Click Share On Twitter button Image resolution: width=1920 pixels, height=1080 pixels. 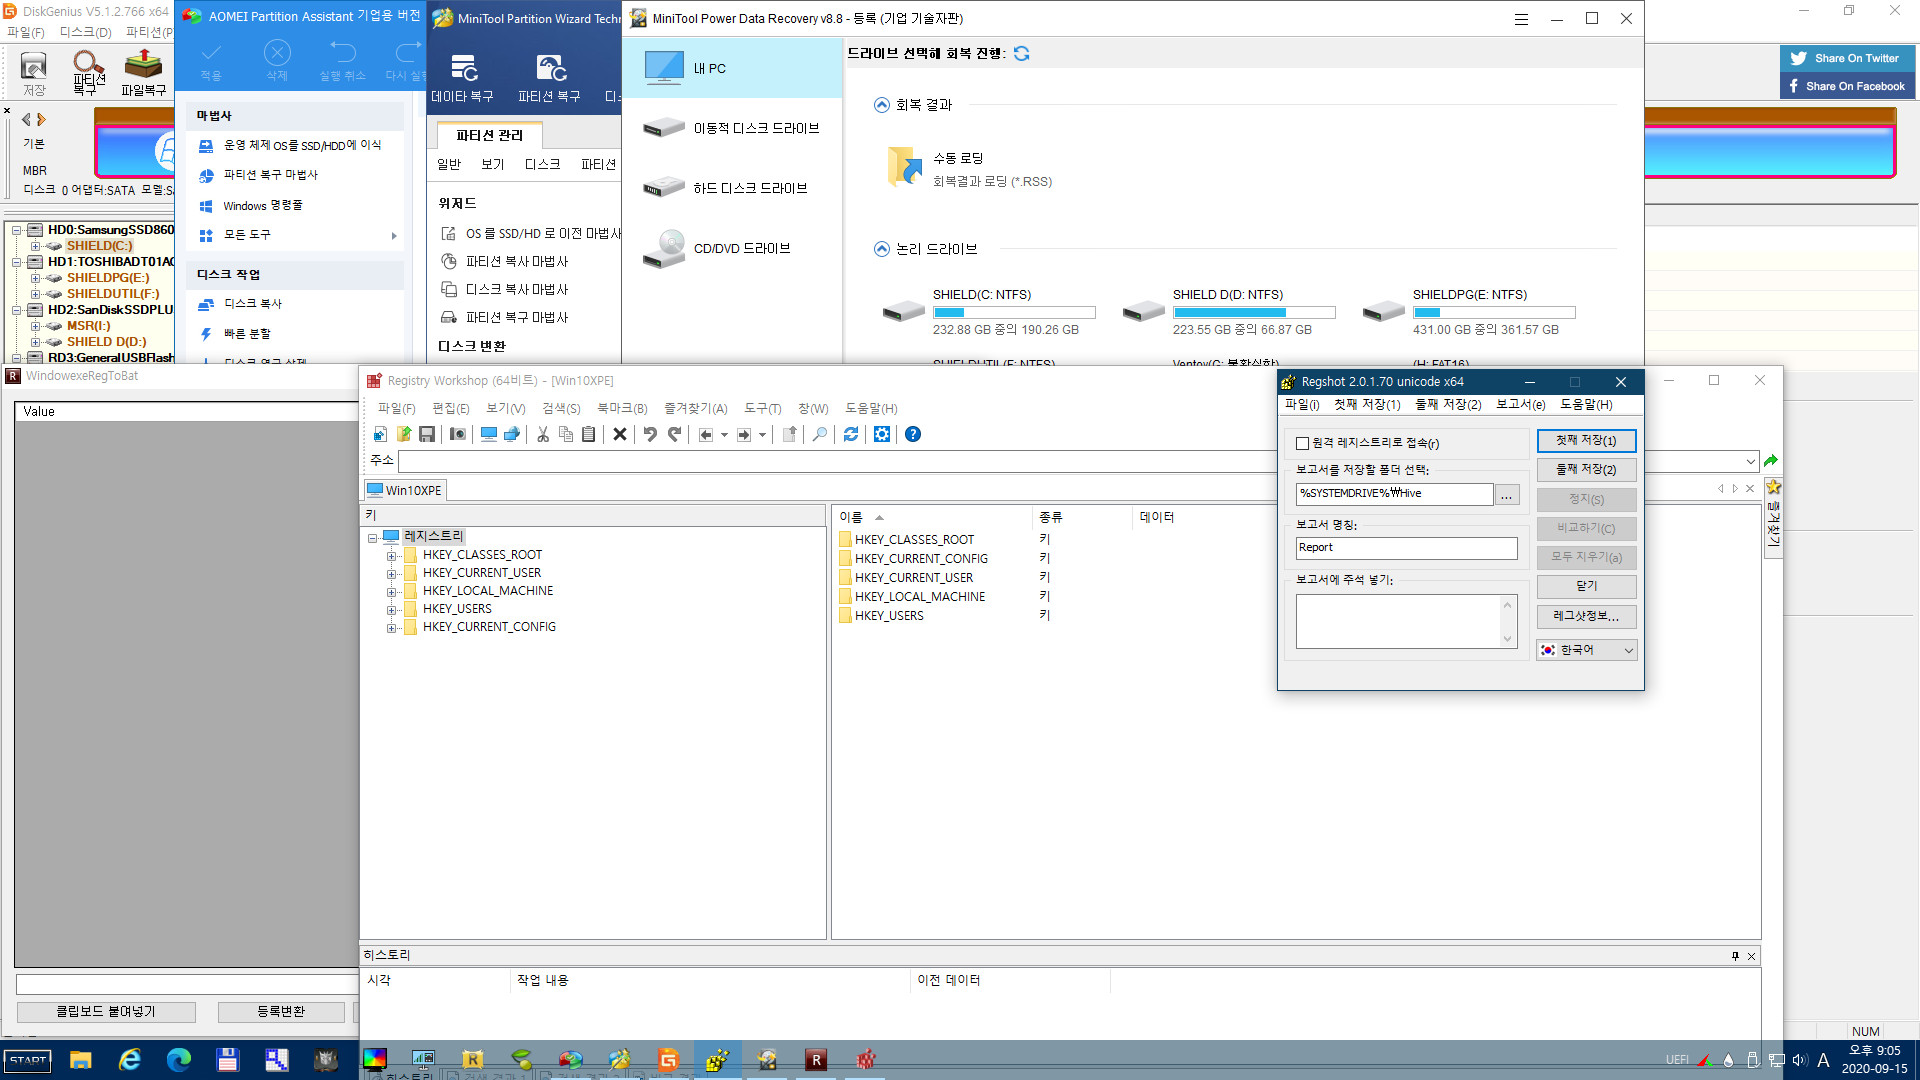1847,58
